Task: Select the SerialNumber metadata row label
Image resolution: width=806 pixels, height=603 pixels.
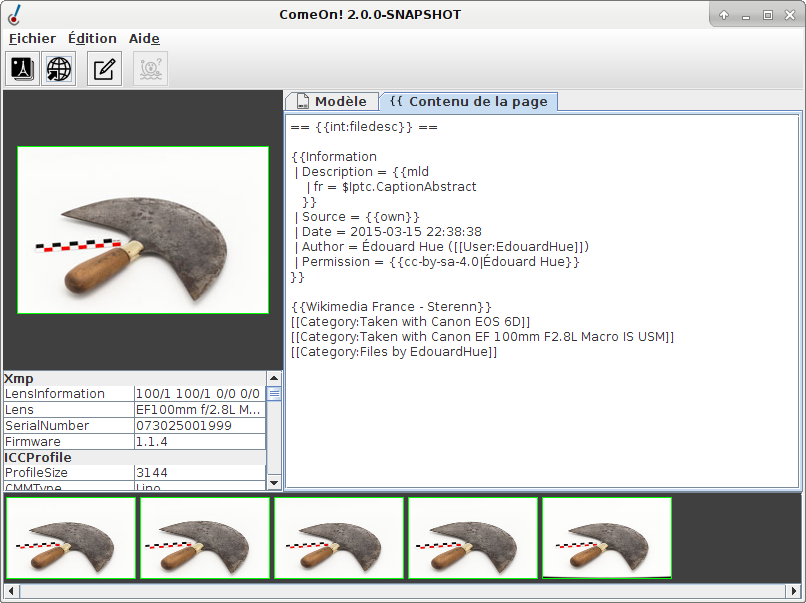Action: click(69, 426)
